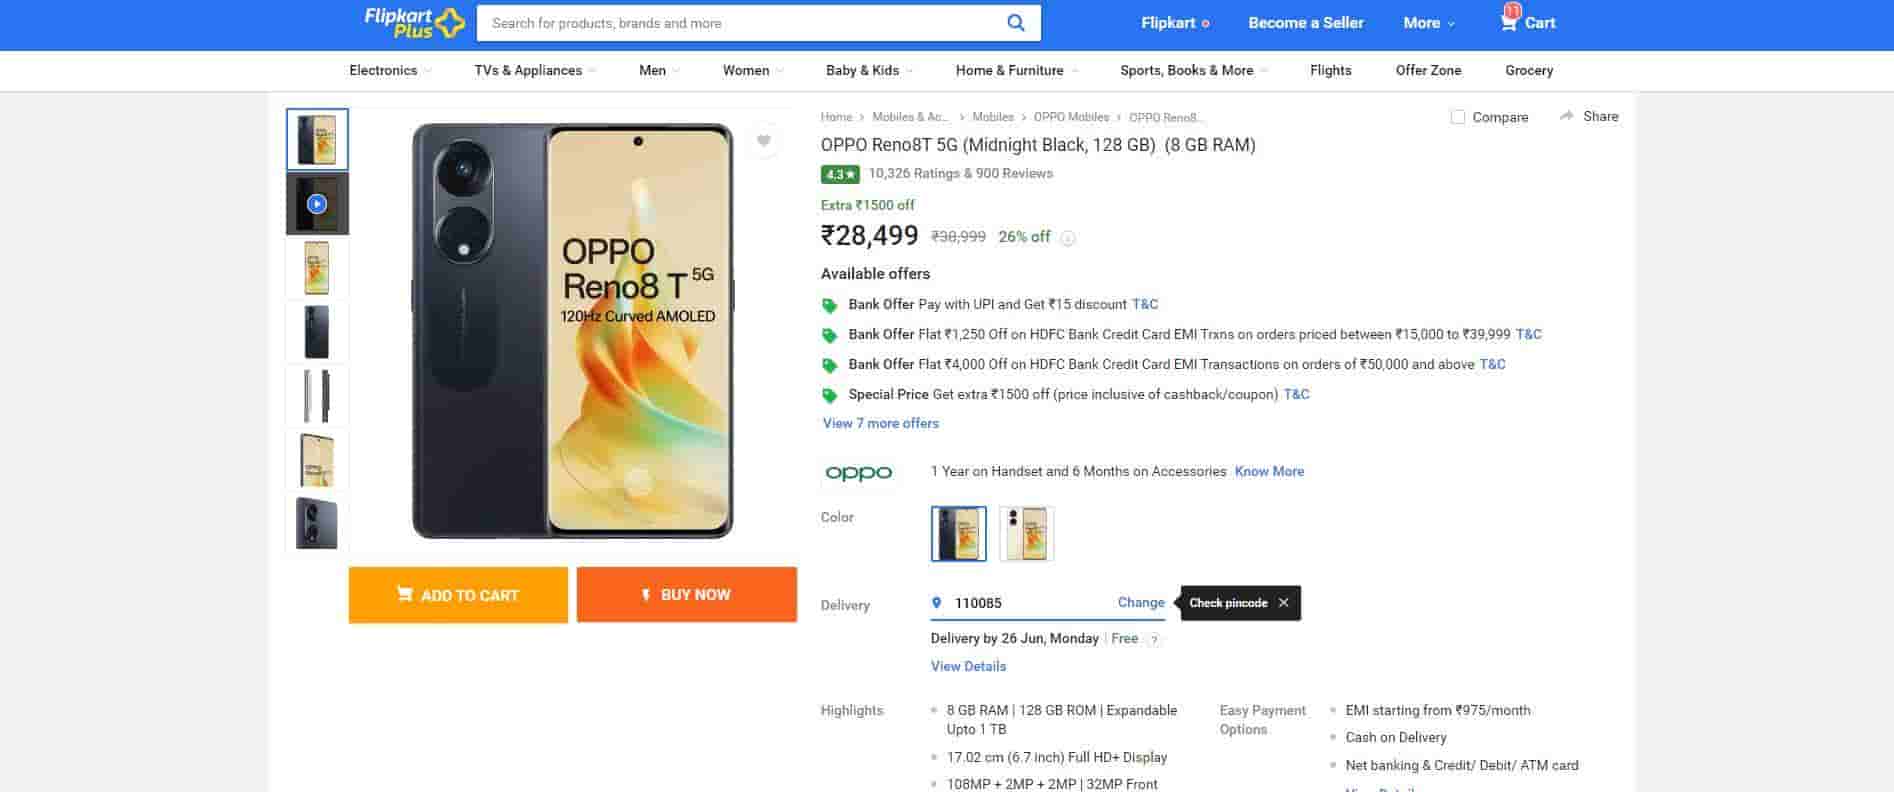
Task: Click the Flipkart Plus logo
Action: tap(414, 23)
